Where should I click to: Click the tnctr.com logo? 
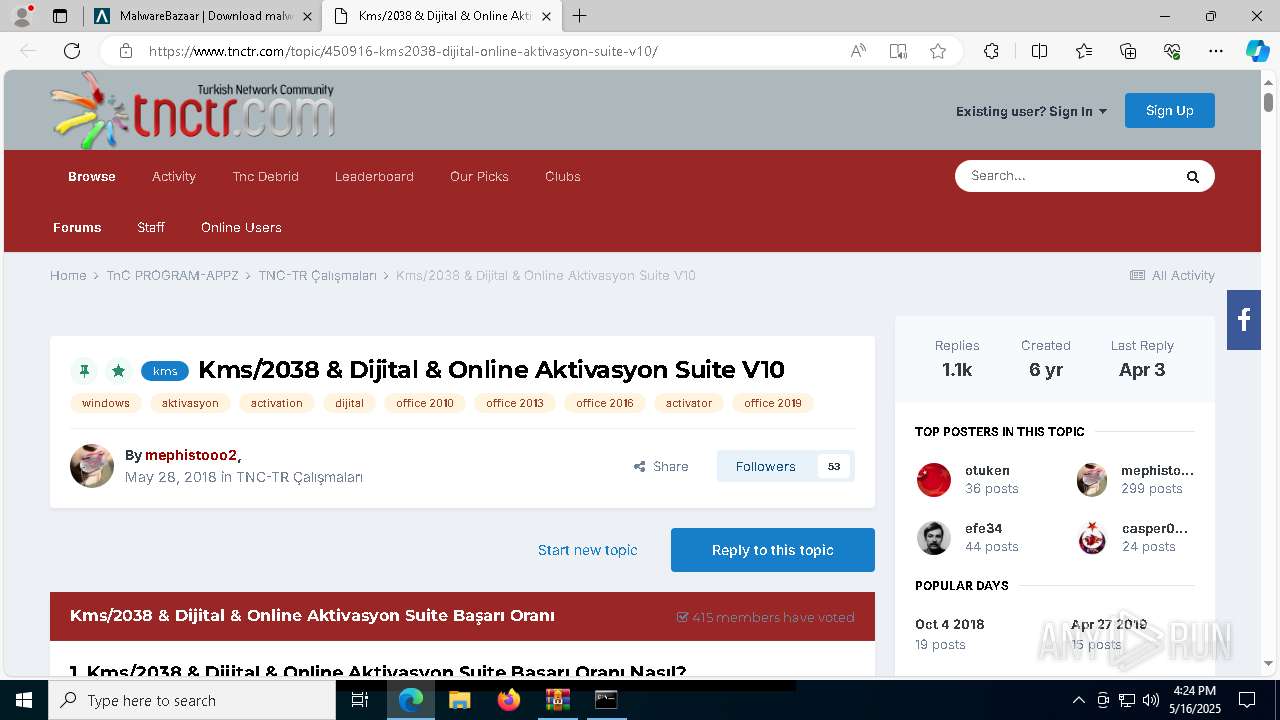[x=192, y=110]
